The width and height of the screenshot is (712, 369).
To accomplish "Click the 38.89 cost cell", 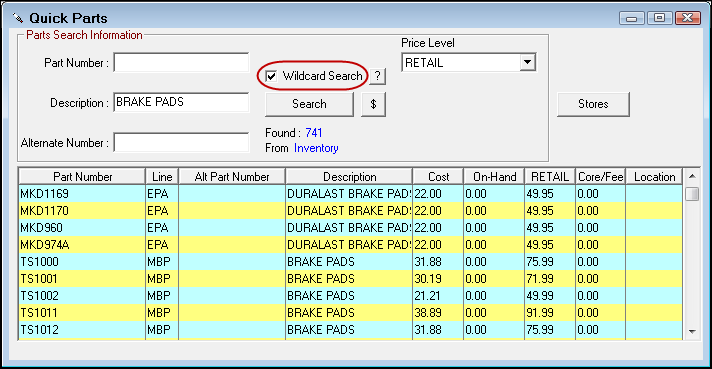I will 438,313.
